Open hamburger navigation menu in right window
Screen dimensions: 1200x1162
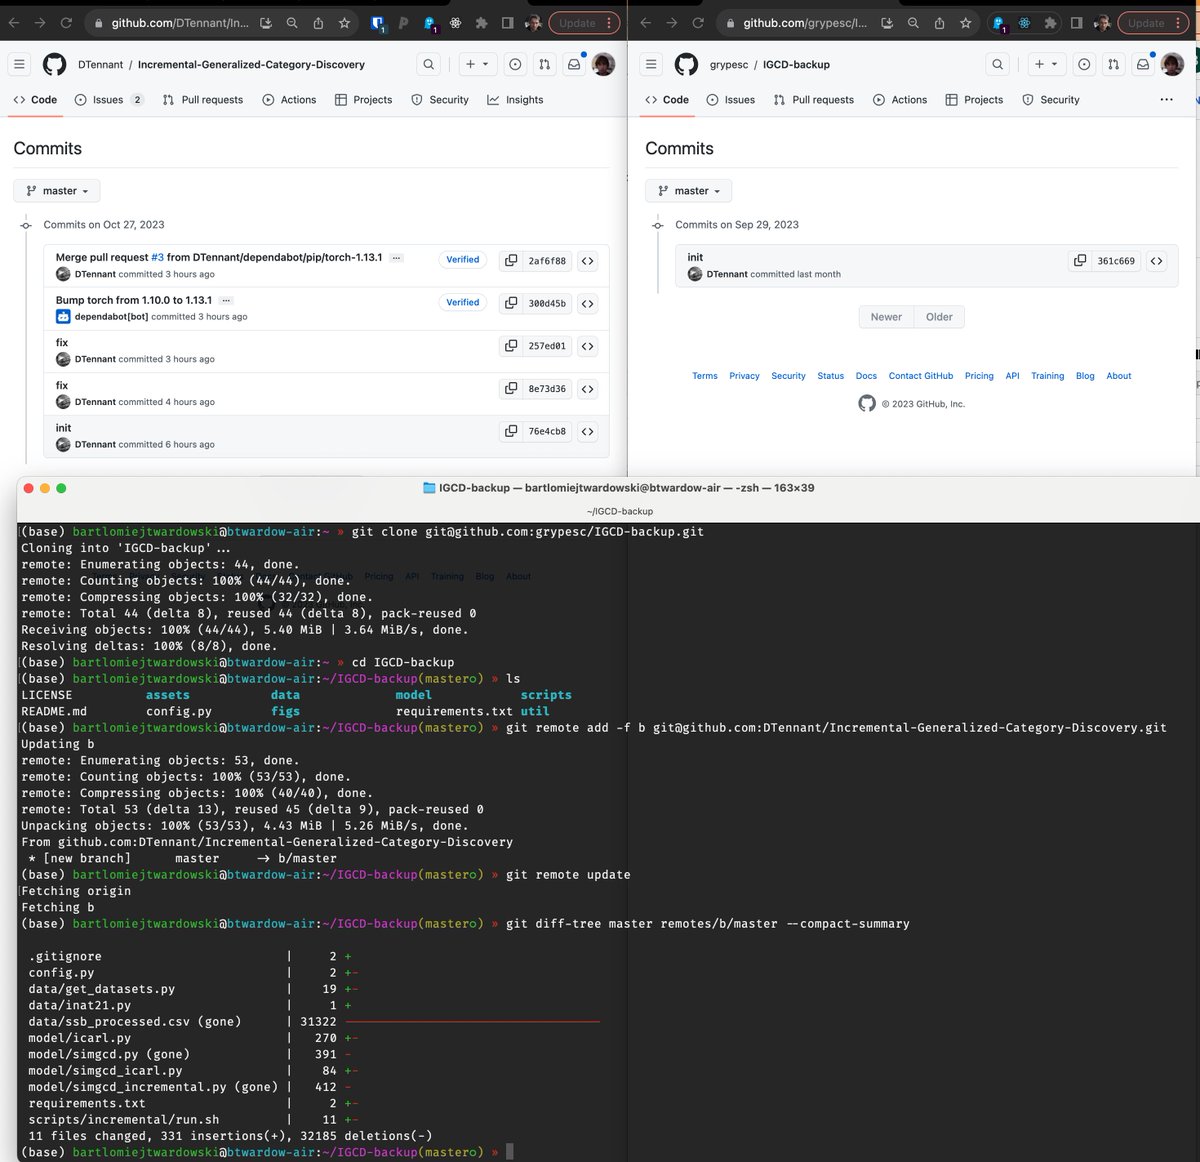coord(651,64)
